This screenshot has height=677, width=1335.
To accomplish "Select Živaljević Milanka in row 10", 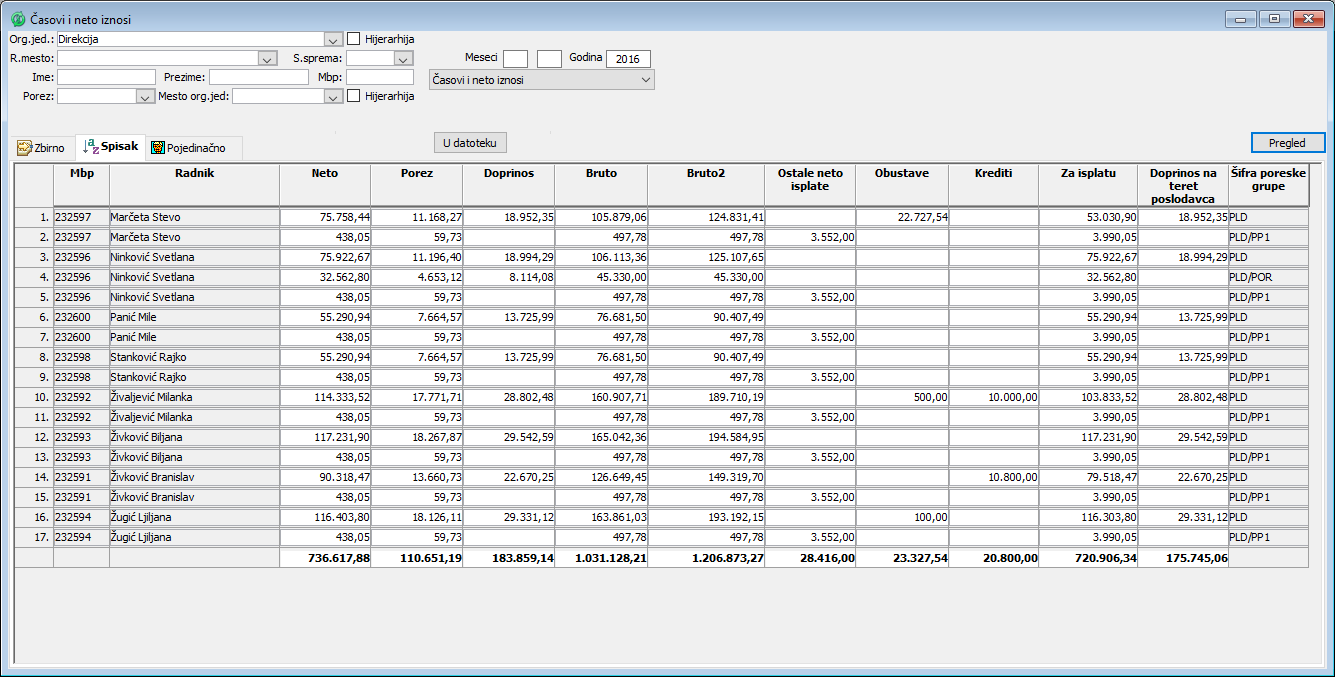I will coord(195,397).
